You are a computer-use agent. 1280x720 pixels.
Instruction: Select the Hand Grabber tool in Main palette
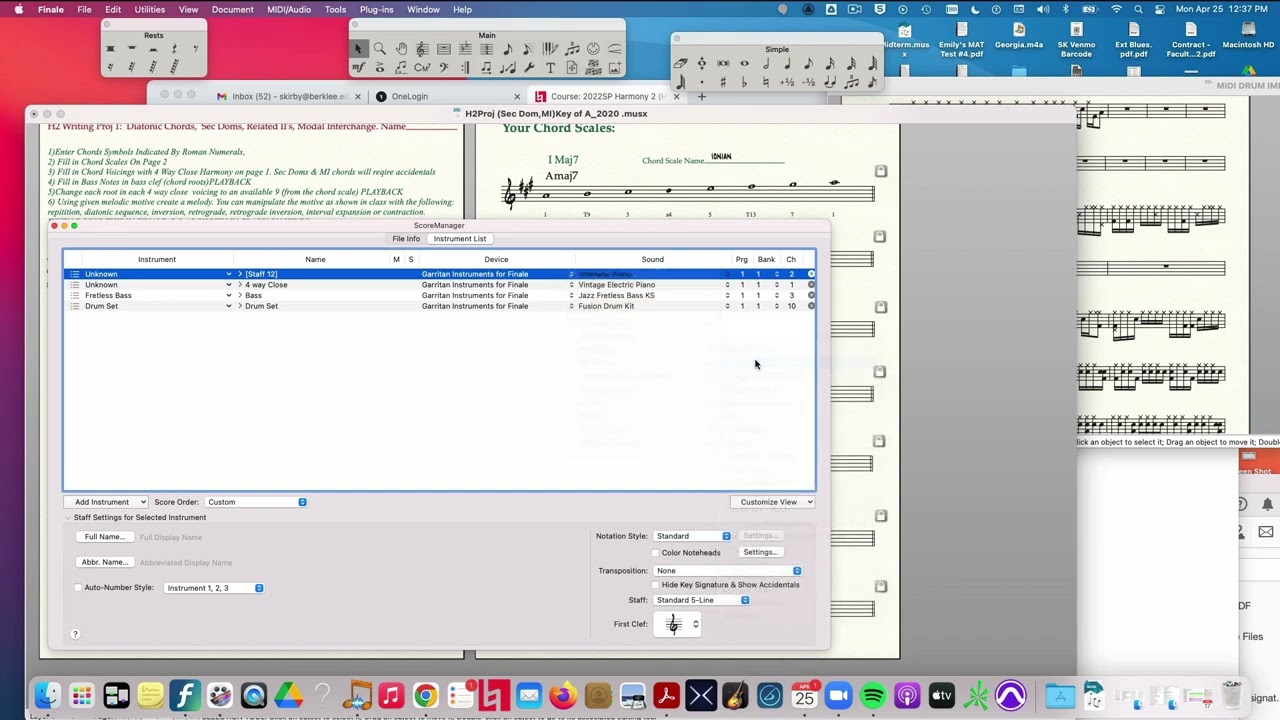pyautogui.click(x=401, y=49)
